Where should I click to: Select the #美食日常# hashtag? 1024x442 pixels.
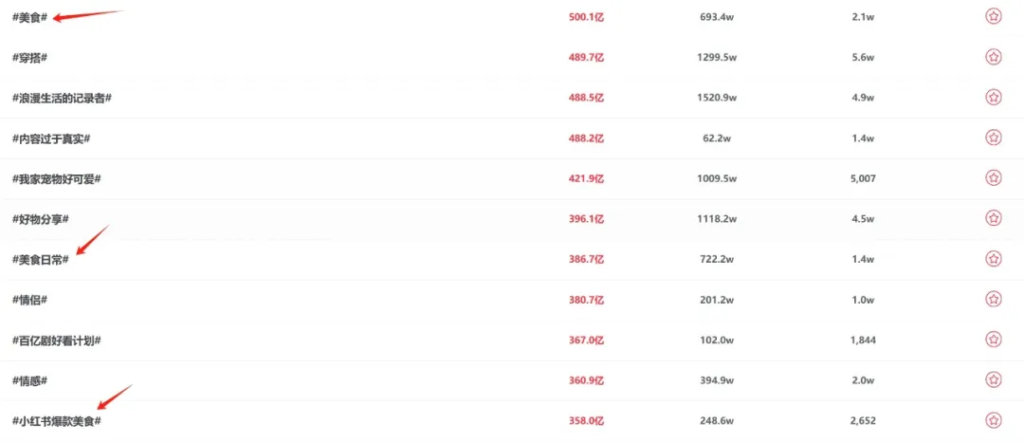pos(40,259)
